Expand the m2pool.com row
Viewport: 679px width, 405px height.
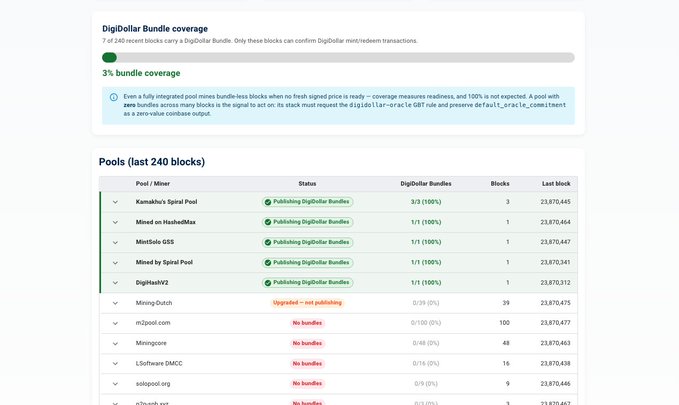tap(115, 323)
